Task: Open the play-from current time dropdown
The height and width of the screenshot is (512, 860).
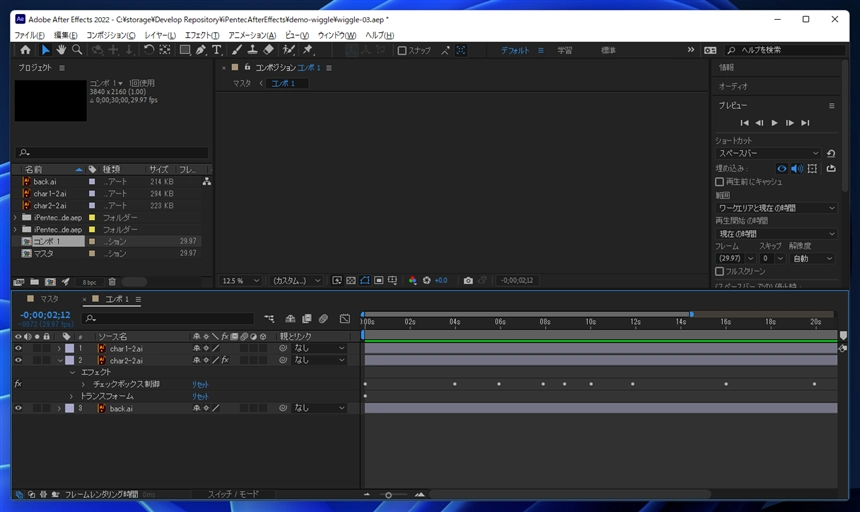Action: click(776, 234)
